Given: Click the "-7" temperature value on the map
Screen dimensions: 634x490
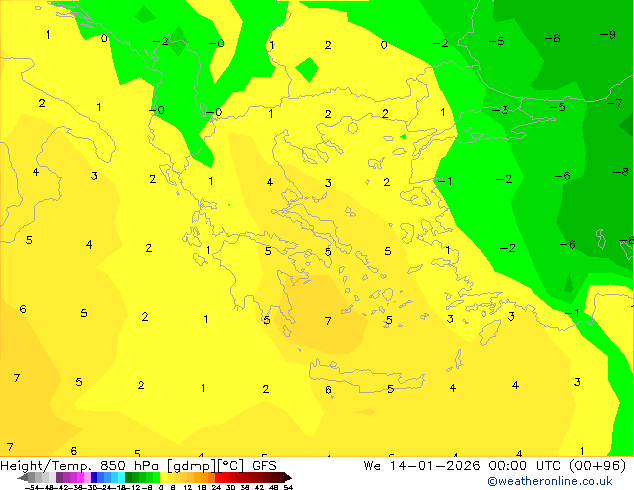Looking at the screenshot, I should pyautogui.click(x=615, y=103).
